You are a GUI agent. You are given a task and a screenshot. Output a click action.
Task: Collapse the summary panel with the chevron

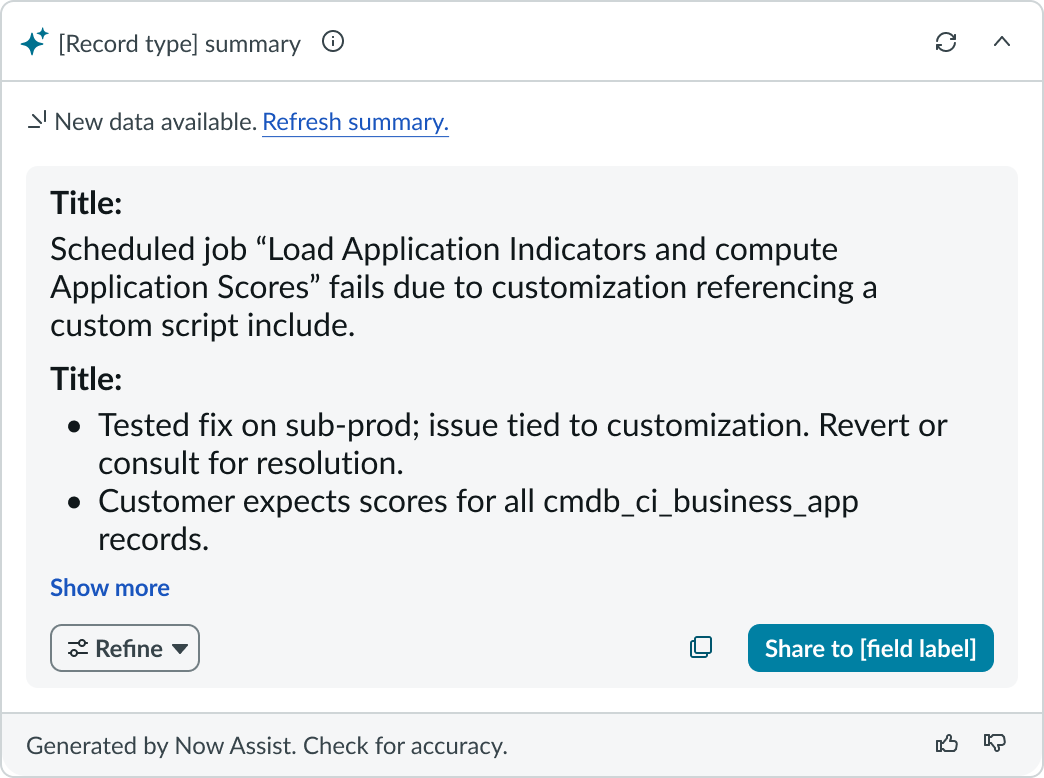[x=1001, y=42]
